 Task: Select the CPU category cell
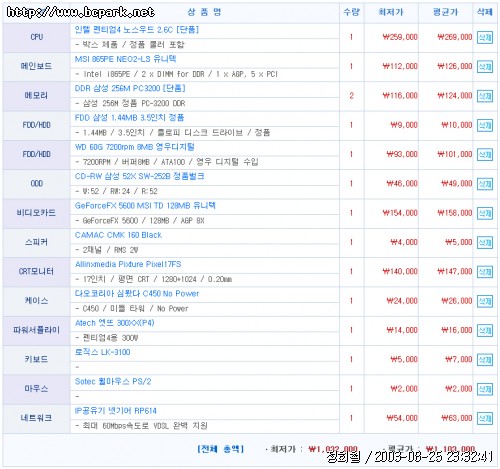pyautogui.click(x=37, y=37)
